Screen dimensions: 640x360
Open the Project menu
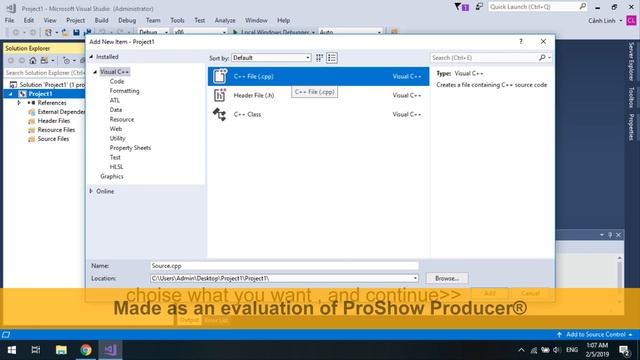pyautogui.click(x=76, y=20)
